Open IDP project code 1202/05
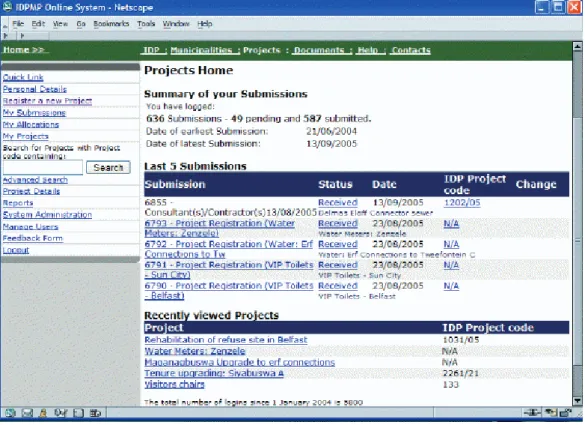 [x=462, y=203]
